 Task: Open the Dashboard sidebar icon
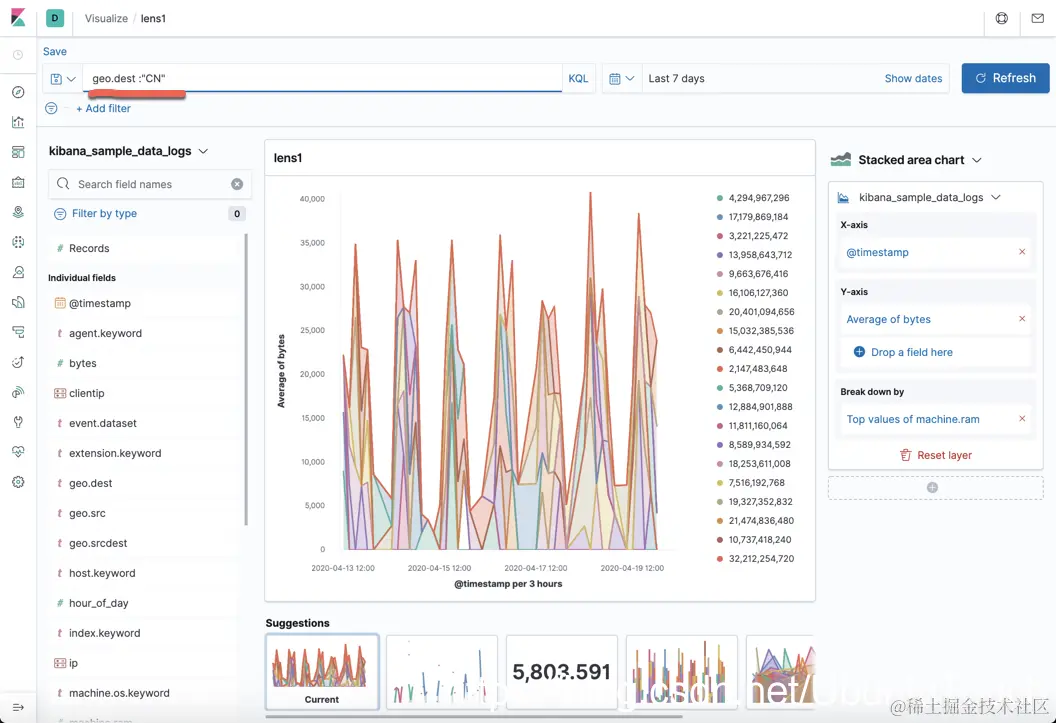pyautogui.click(x=18, y=152)
